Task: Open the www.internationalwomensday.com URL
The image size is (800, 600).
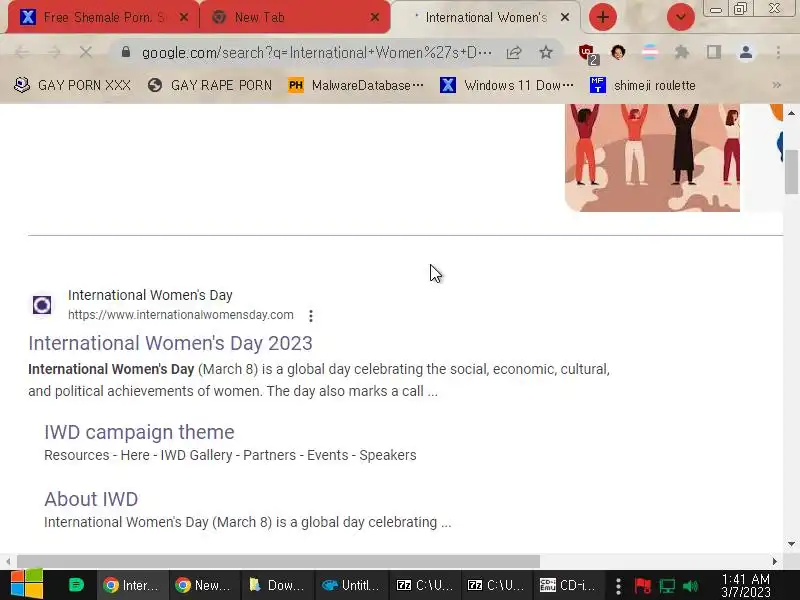Action: 181,315
